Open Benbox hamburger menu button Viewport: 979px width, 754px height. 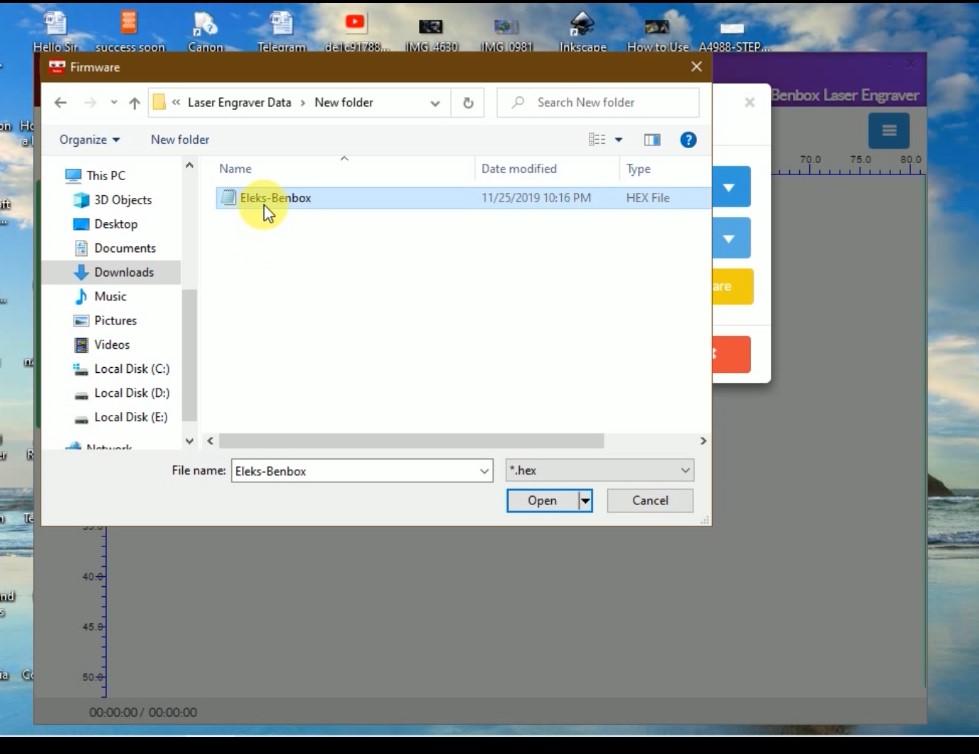point(888,130)
